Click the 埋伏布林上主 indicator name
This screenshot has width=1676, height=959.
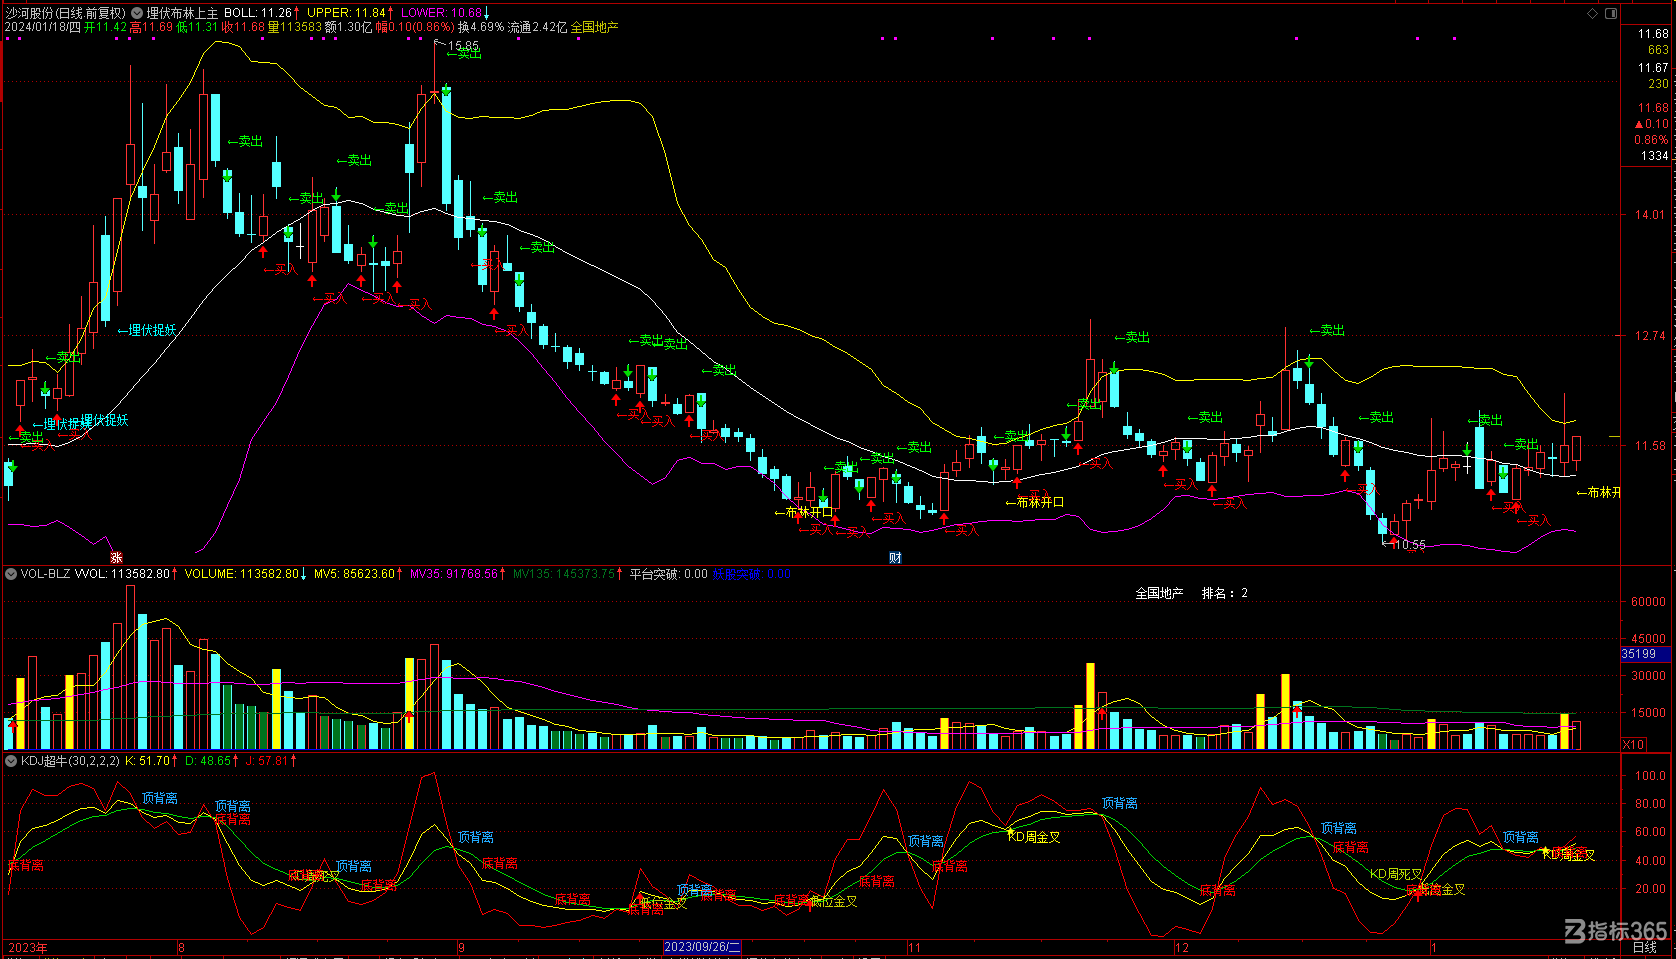pyautogui.click(x=182, y=13)
